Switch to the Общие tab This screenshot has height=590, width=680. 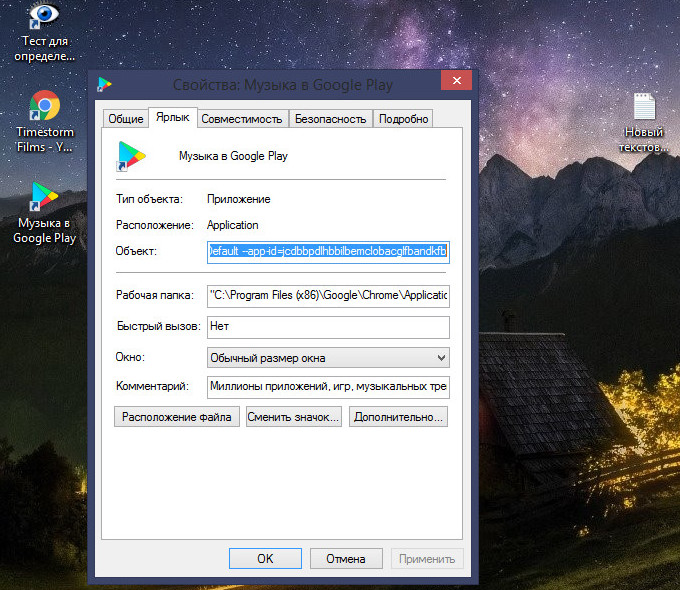(126, 118)
